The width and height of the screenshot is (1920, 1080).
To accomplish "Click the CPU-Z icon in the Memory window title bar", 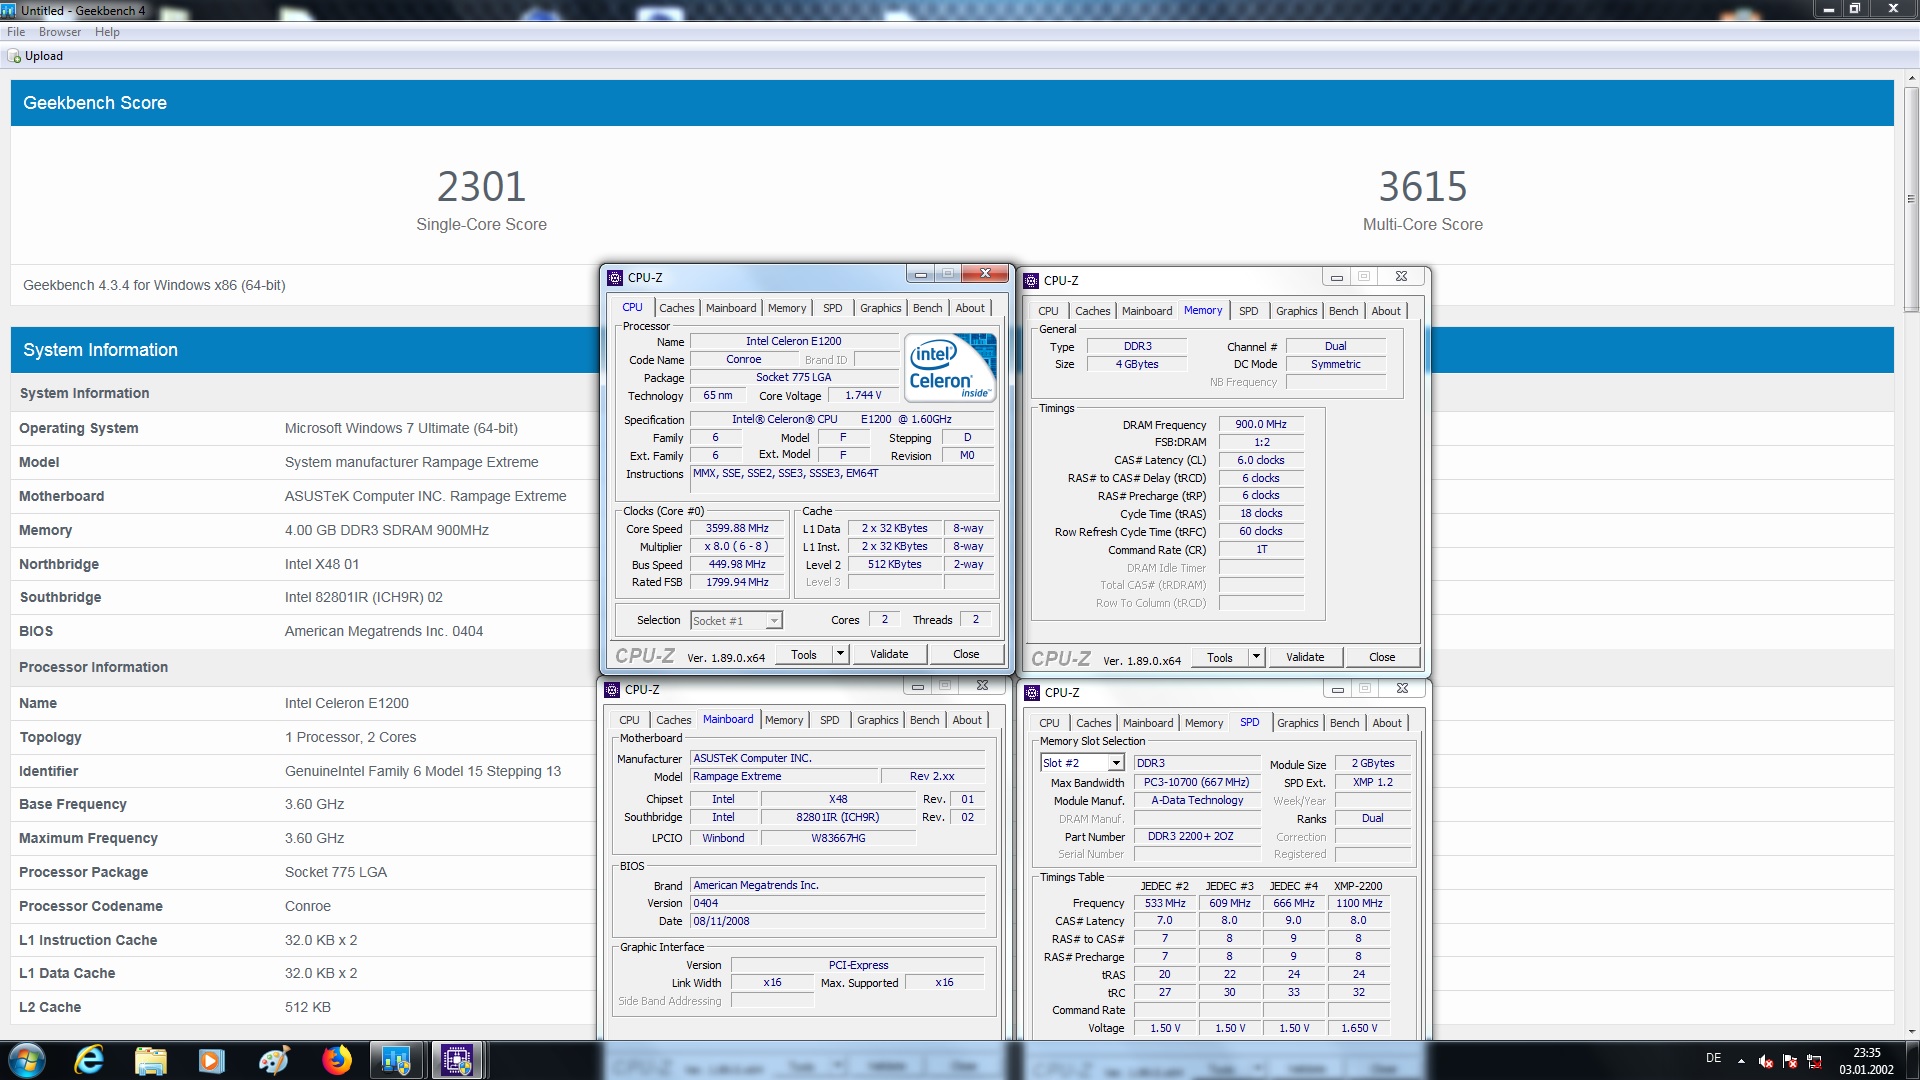I will coord(1031,281).
